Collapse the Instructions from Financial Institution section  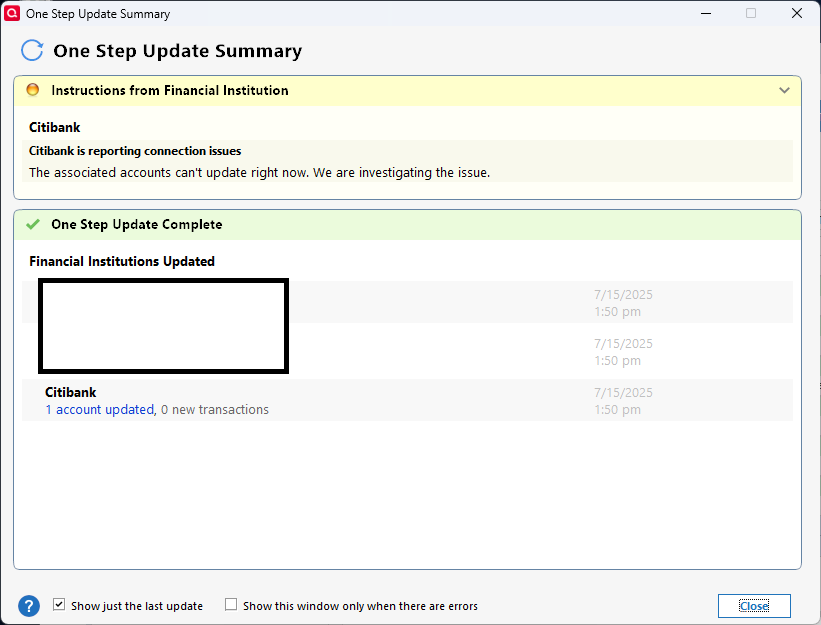pos(784,90)
